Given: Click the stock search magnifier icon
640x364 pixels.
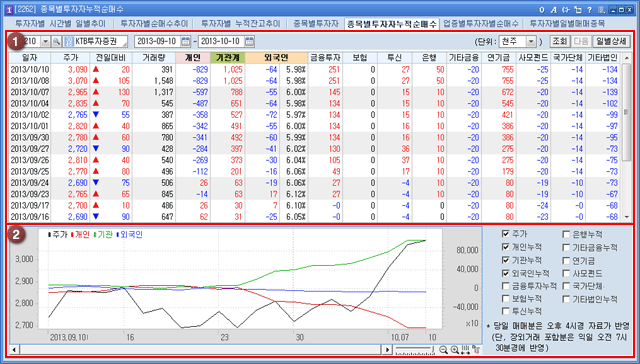Looking at the screenshot, I should [56, 41].
